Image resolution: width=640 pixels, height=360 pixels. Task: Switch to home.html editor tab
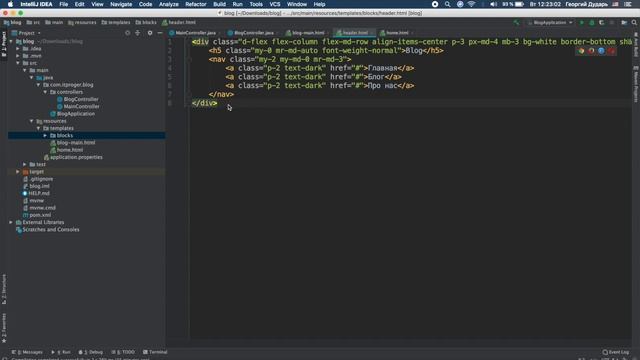pyautogui.click(x=397, y=33)
